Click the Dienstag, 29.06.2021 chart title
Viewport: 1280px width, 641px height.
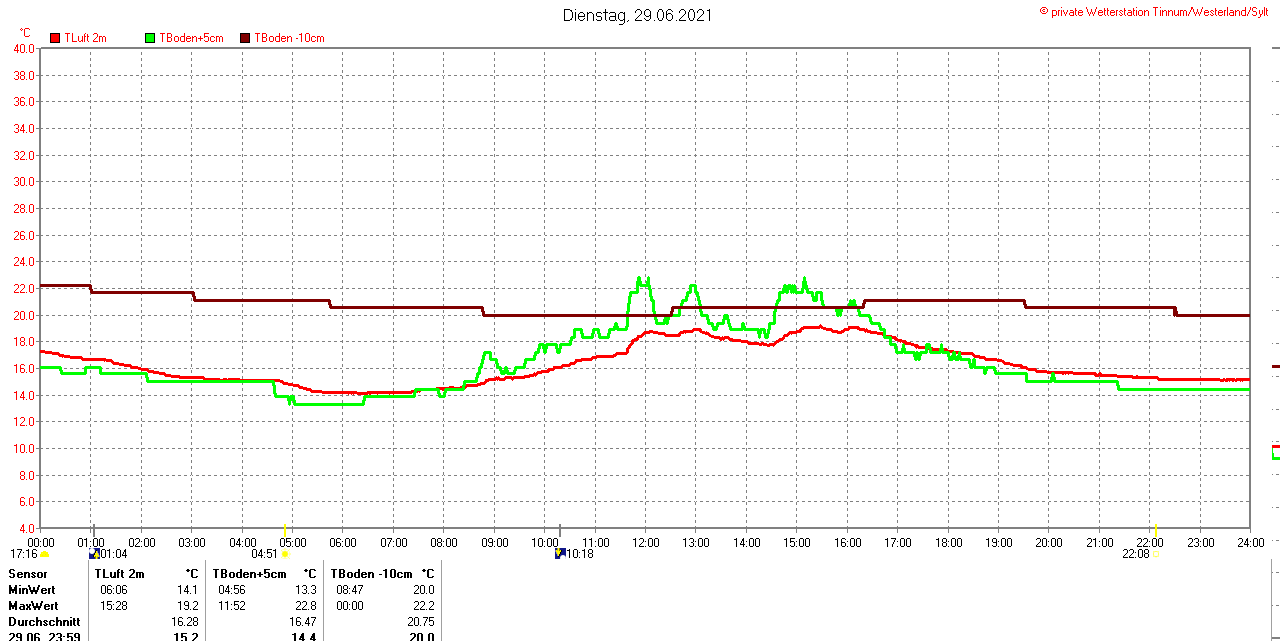coord(638,15)
